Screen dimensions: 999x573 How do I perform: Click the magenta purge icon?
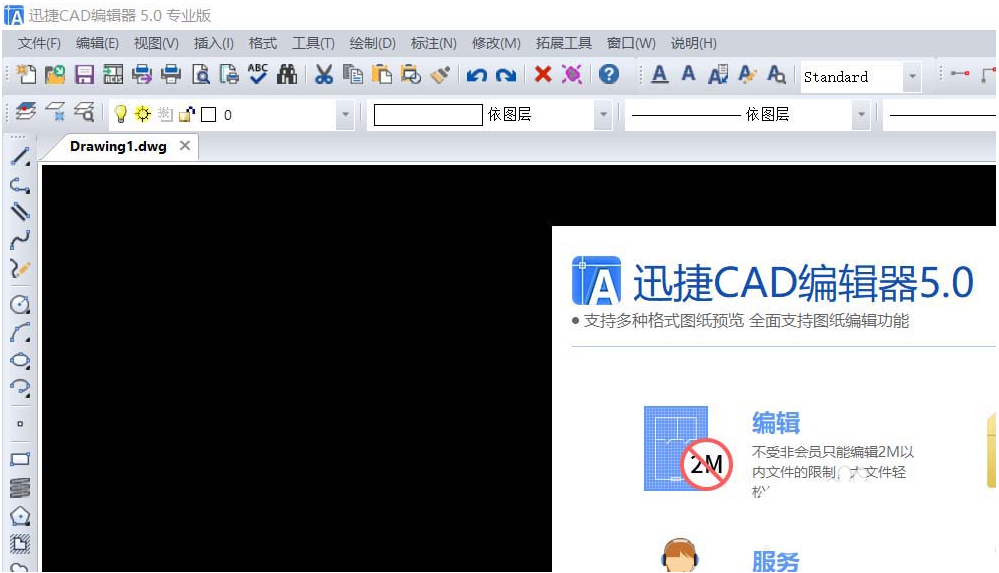click(x=571, y=75)
